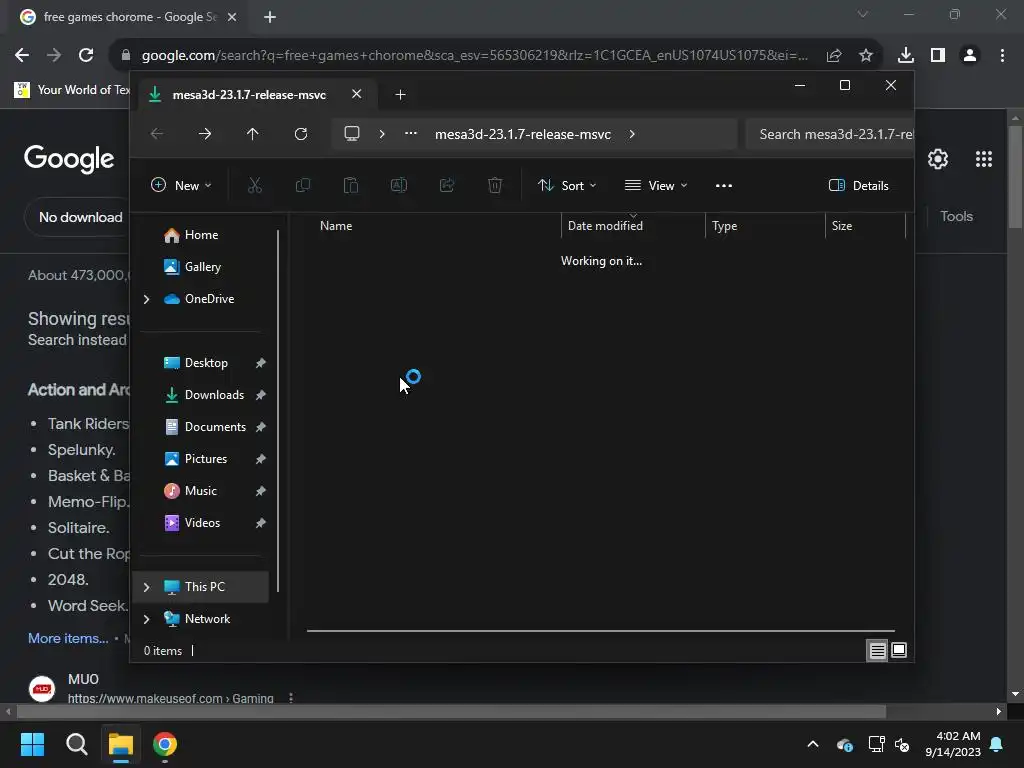Click the Chrome horizontal scrollbar thumb
Image resolution: width=1024 pixels, height=768 pixels.
451,711
